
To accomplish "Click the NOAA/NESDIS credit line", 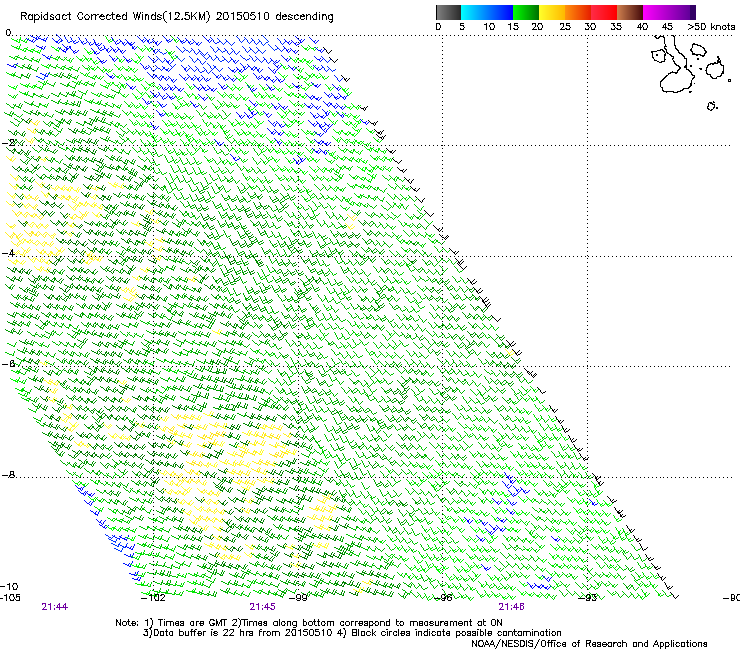I will (x=589, y=644).
